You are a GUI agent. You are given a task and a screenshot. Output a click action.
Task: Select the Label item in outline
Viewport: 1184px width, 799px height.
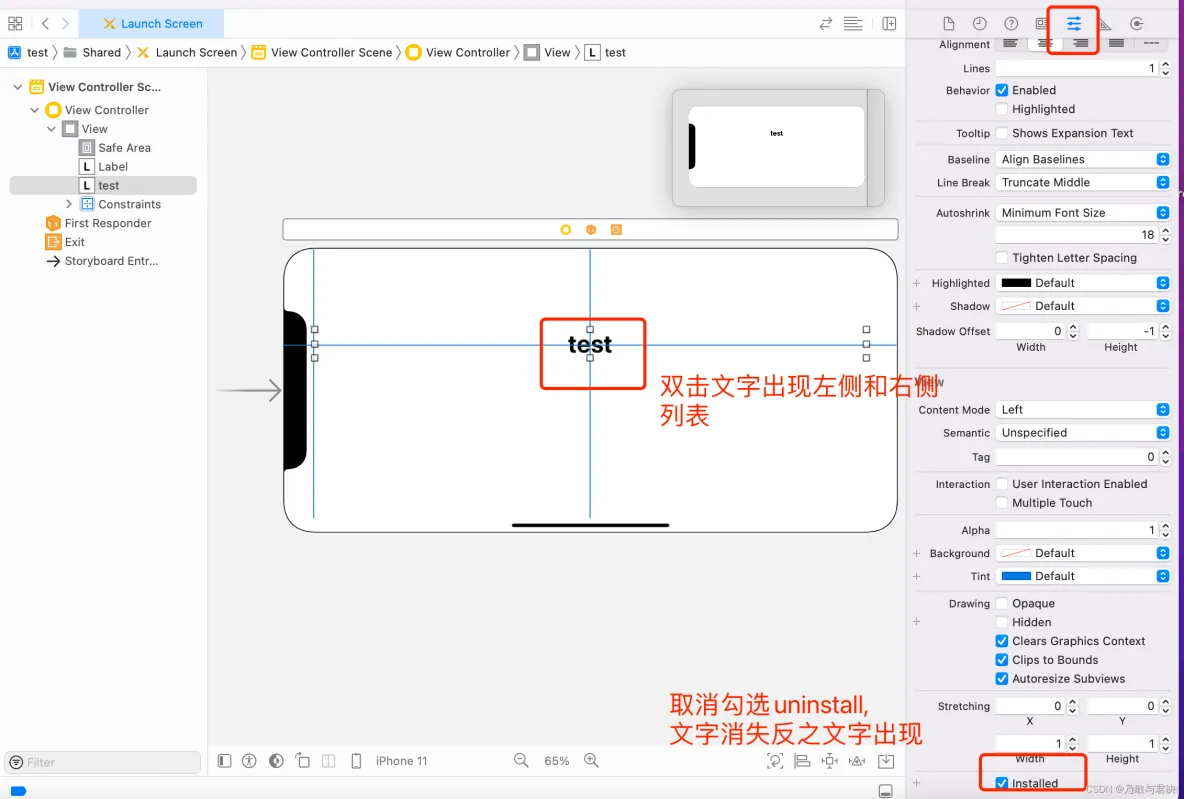coord(103,166)
